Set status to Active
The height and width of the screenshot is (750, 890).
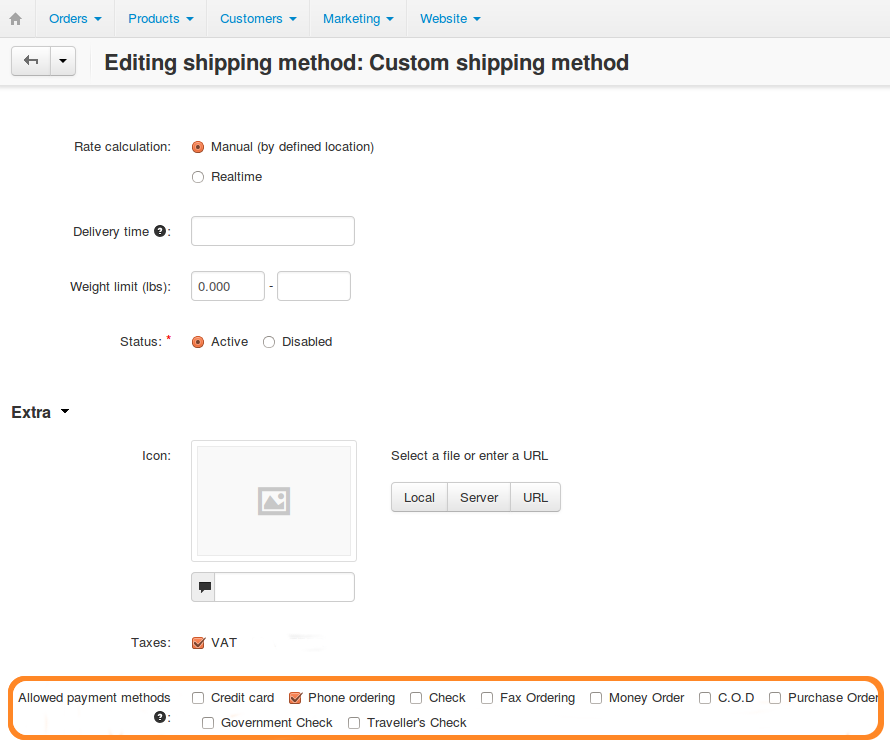198,342
